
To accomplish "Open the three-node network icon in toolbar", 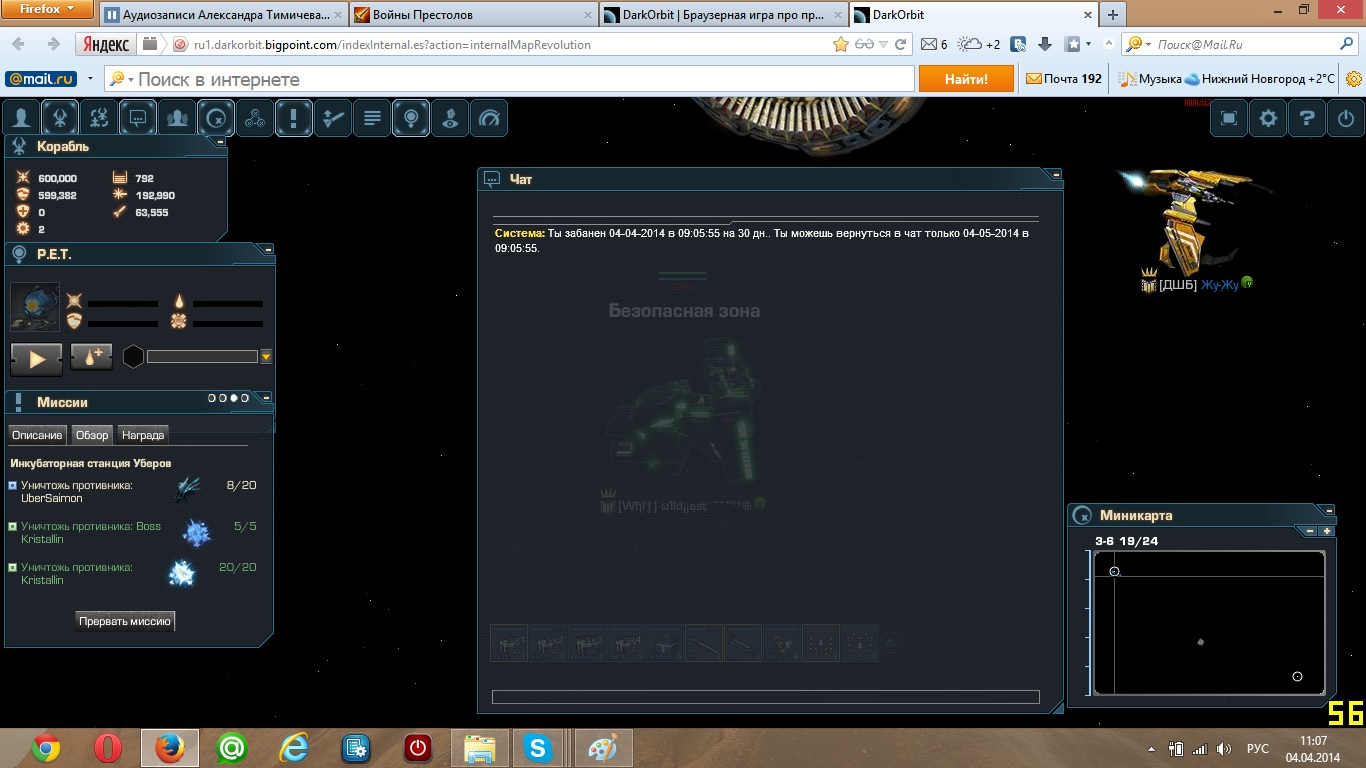I will pyautogui.click(x=255, y=118).
